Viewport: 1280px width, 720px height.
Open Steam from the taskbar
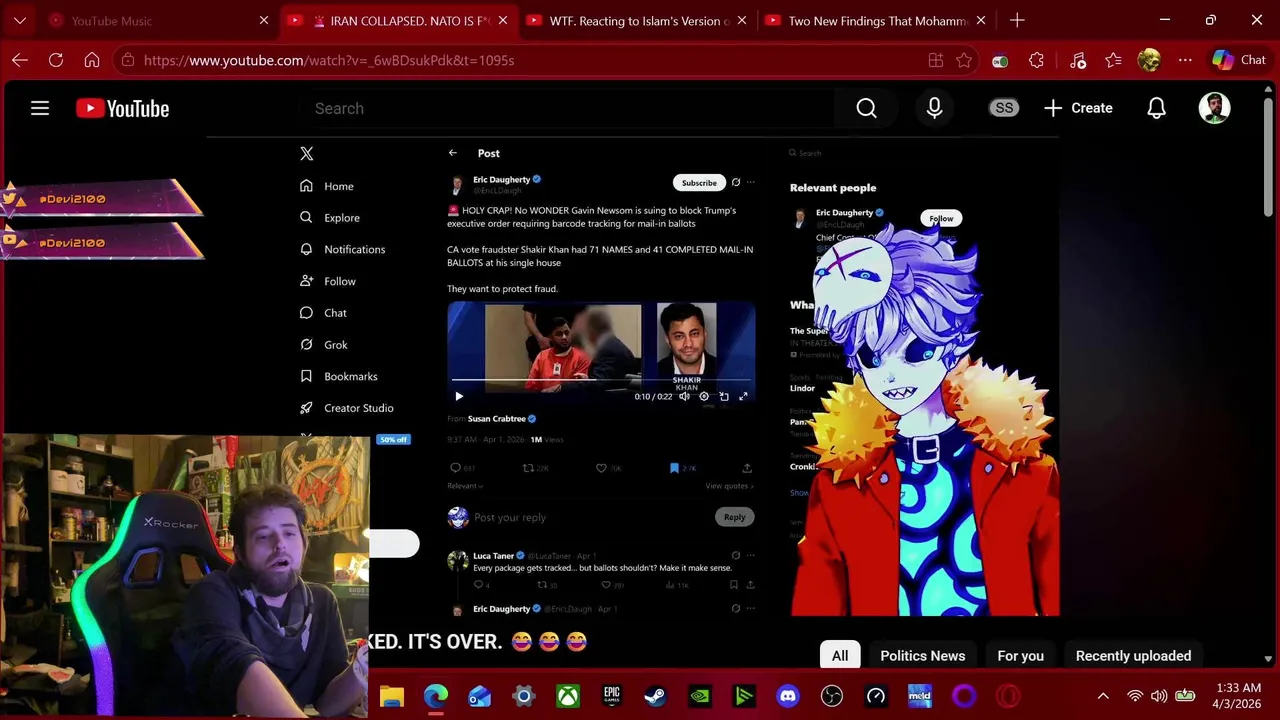click(655, 696)
